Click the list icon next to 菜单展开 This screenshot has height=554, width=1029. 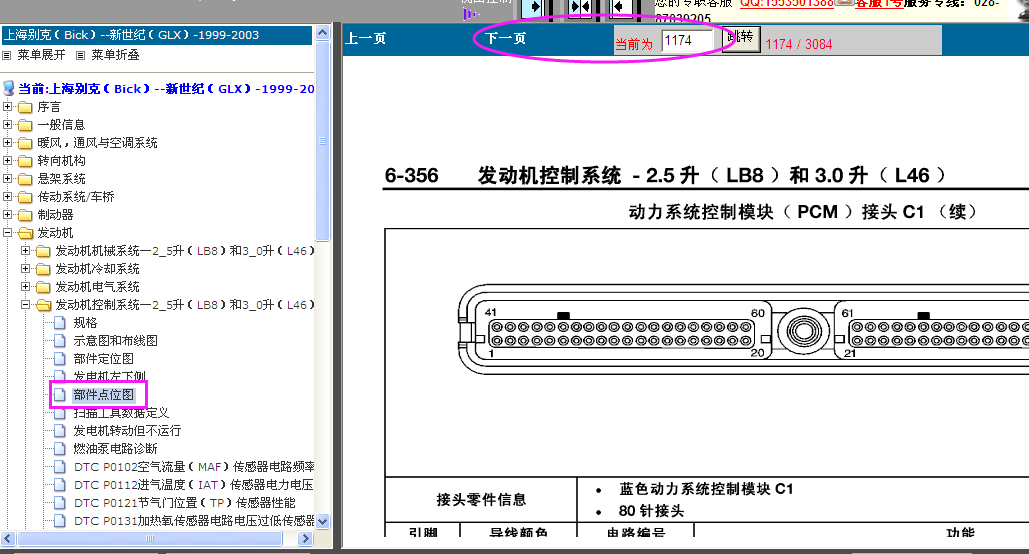tap(7, 55)
